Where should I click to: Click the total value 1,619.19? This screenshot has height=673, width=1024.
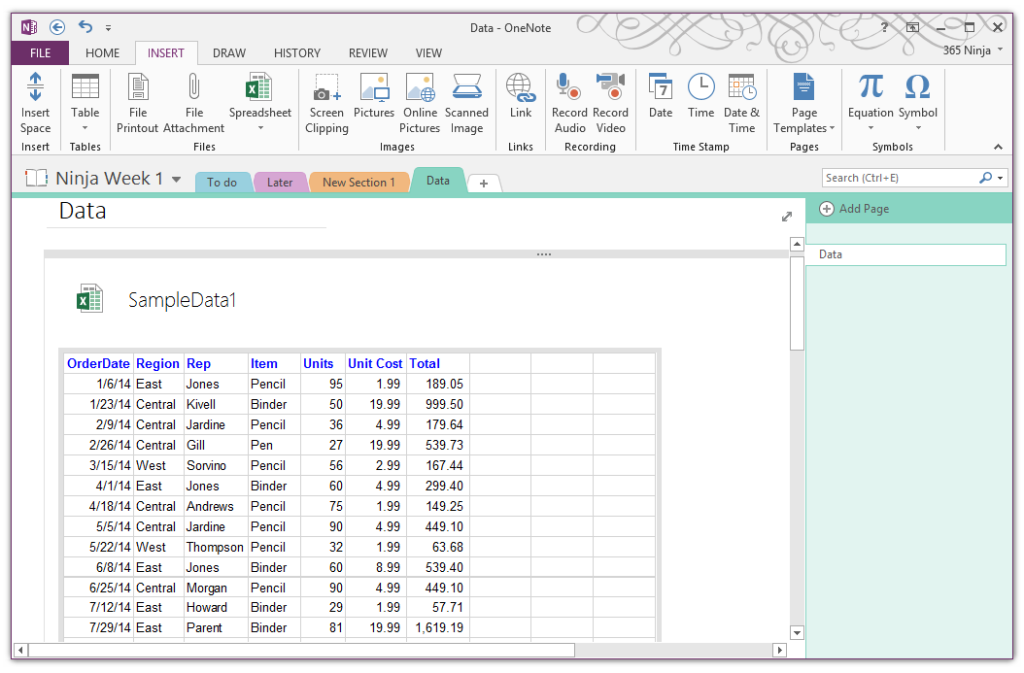tap(439, 627)
